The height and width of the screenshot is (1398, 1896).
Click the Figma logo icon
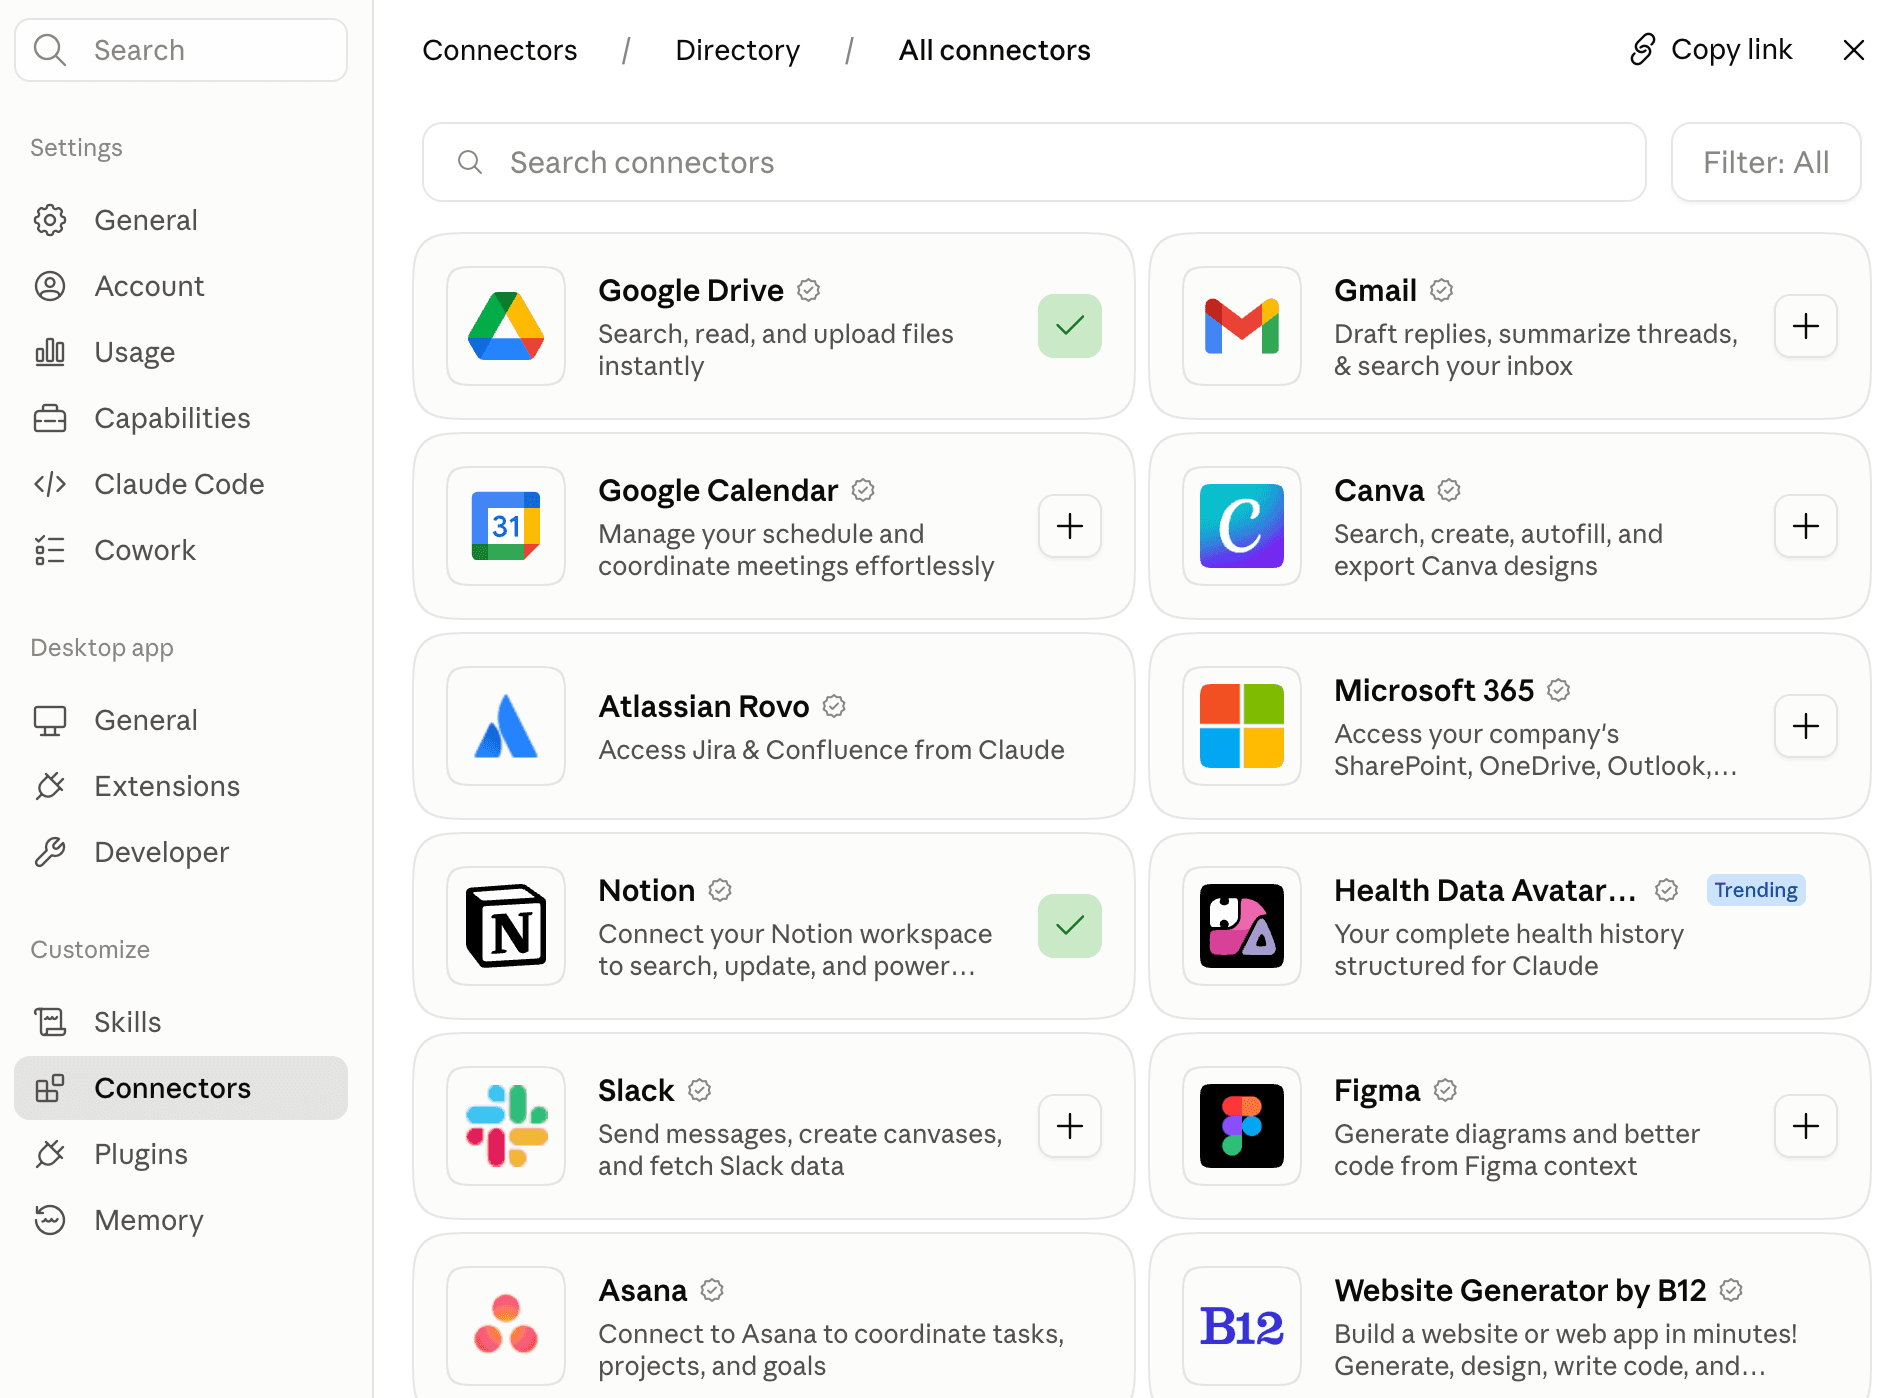(x=1242, y=1126)
